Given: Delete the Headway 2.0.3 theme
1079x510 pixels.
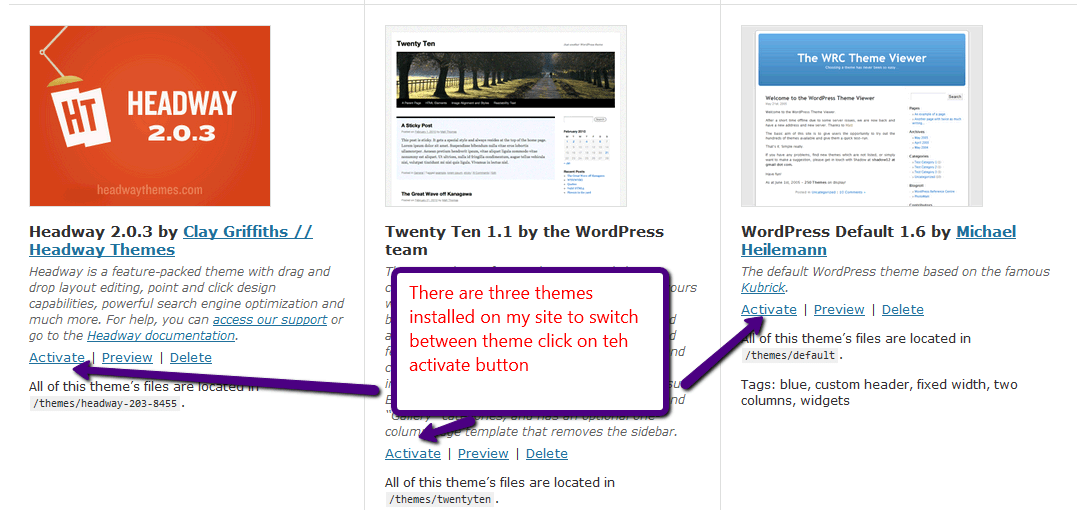Looking at the screenshot, I should pos(191,357).
